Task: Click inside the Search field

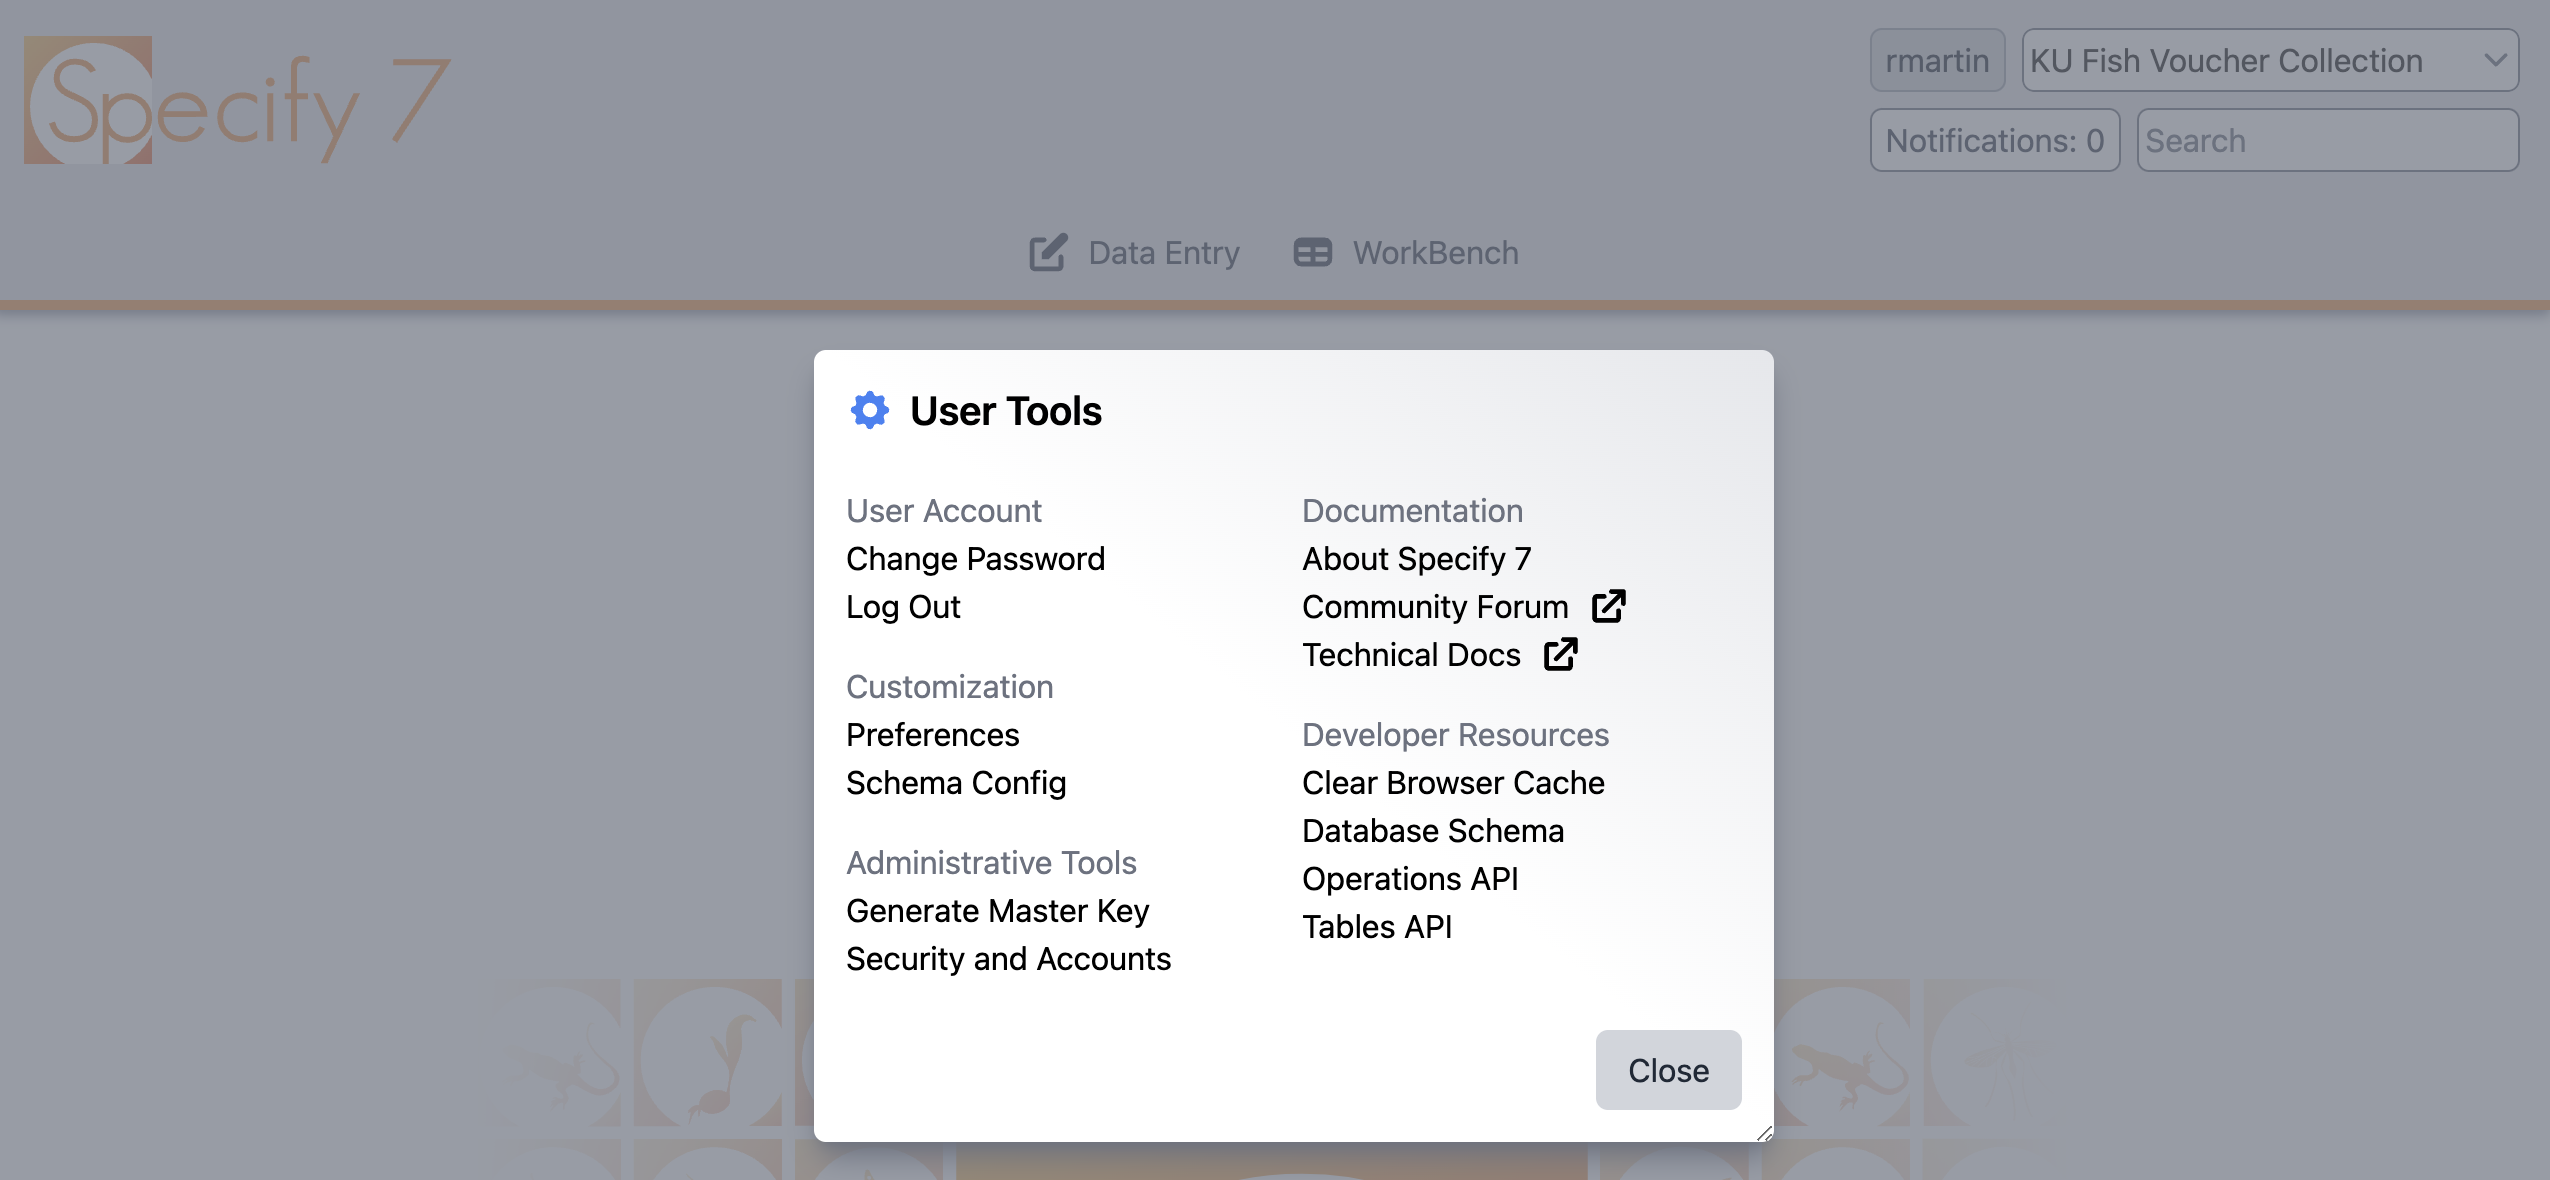Action: 2328,140
